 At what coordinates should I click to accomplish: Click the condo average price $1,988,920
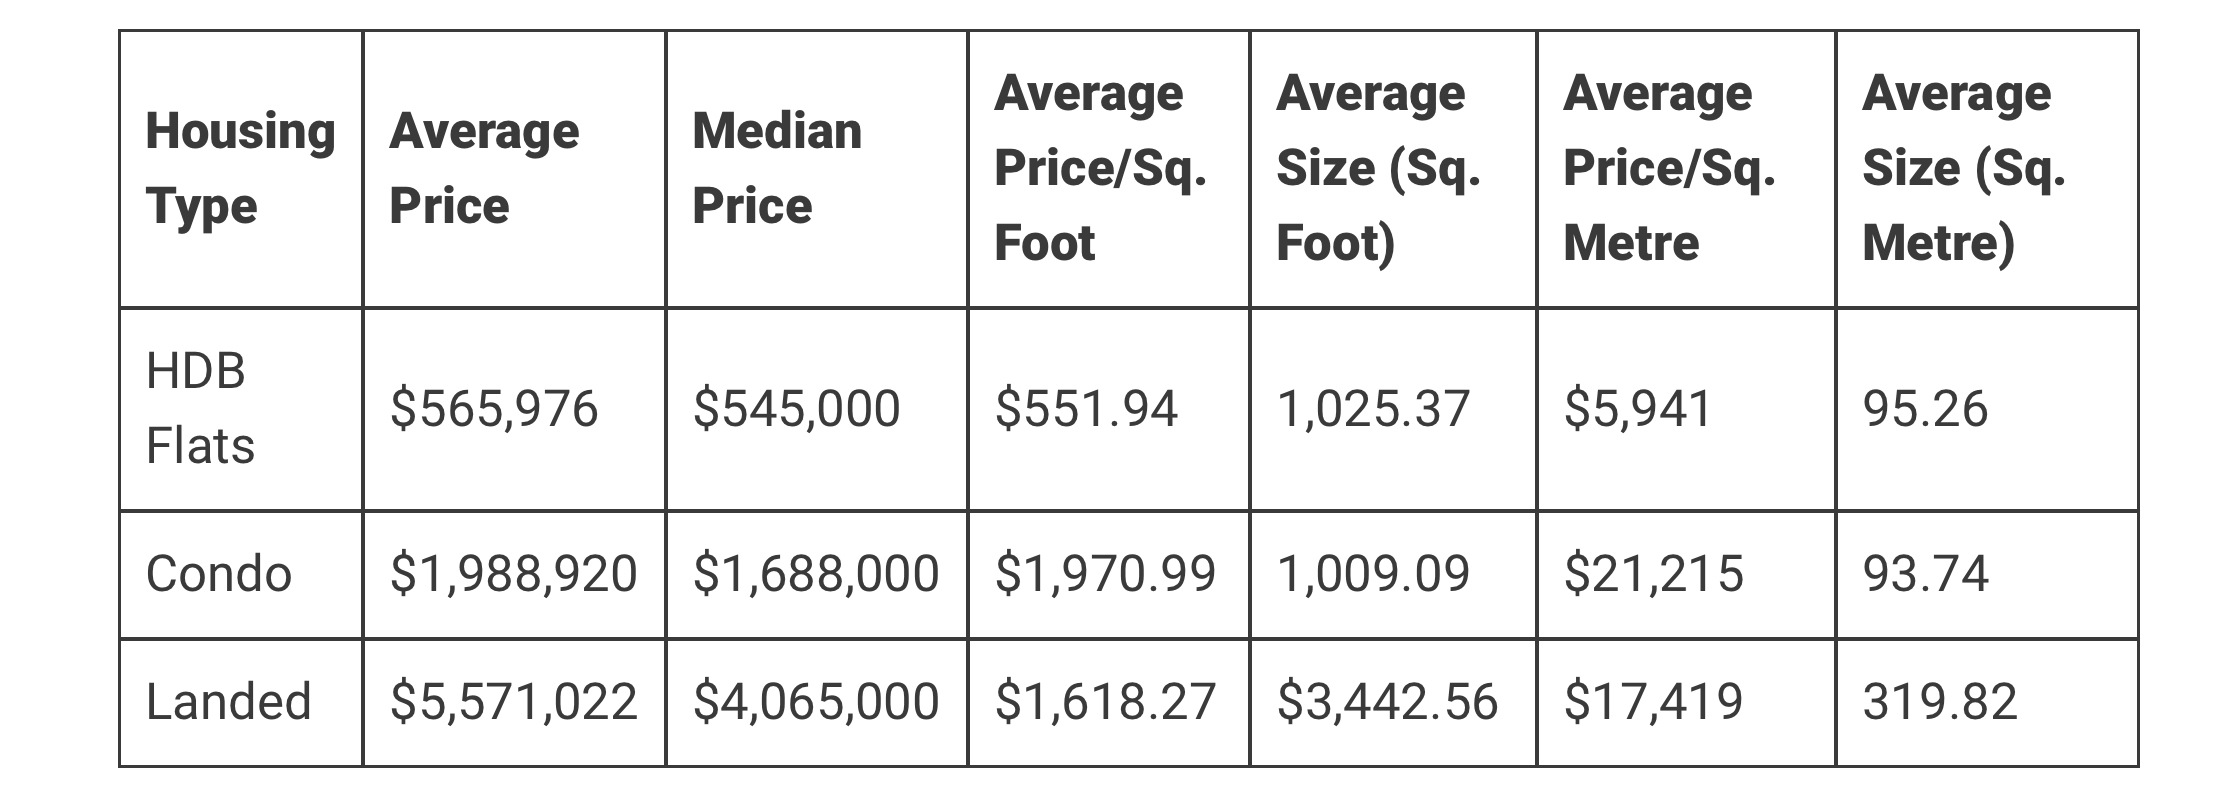click(x=513, y=574)
